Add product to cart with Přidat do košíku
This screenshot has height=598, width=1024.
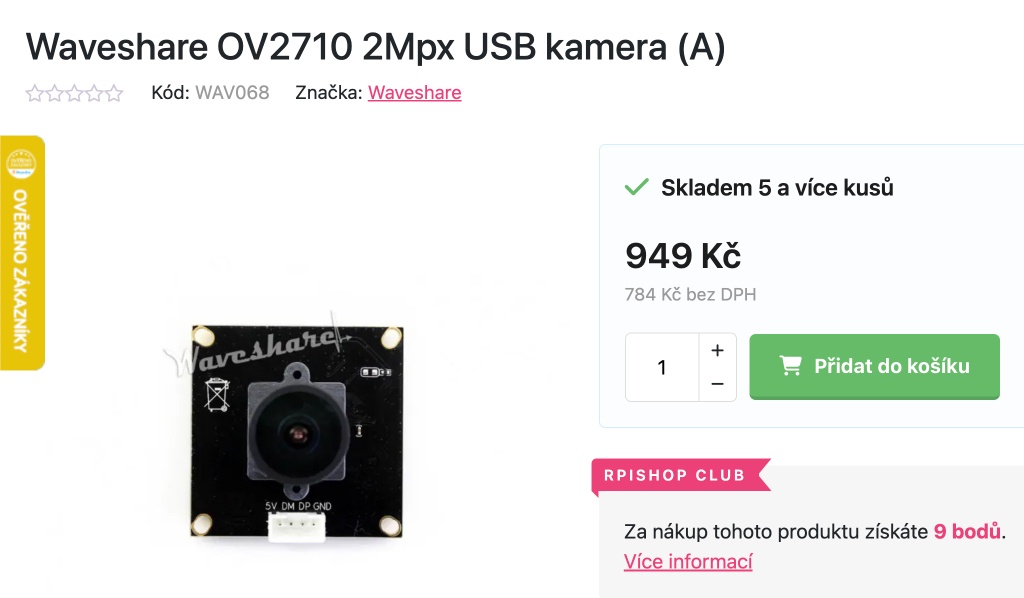click(874, 366)
